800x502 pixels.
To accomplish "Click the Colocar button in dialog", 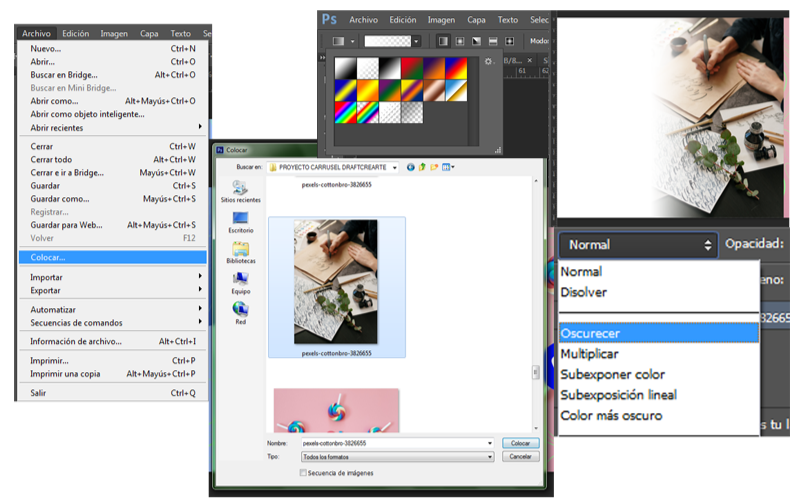I will point(520,443).
